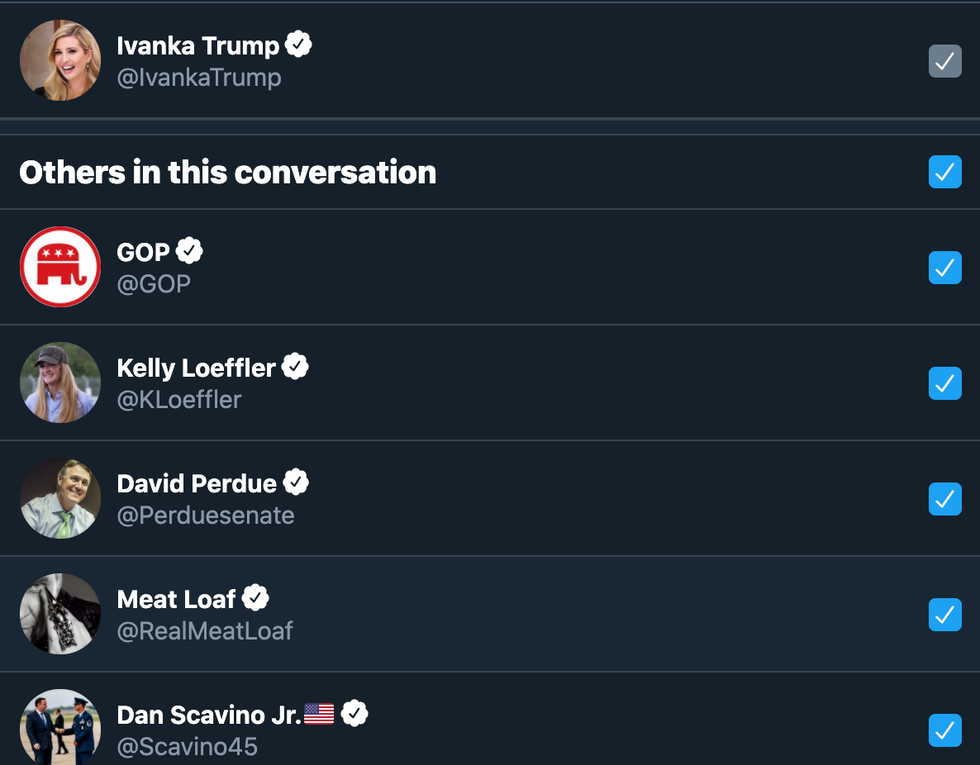Click the verified badge next to GOP
980x765 pixels.
click(x=190, y=250)
